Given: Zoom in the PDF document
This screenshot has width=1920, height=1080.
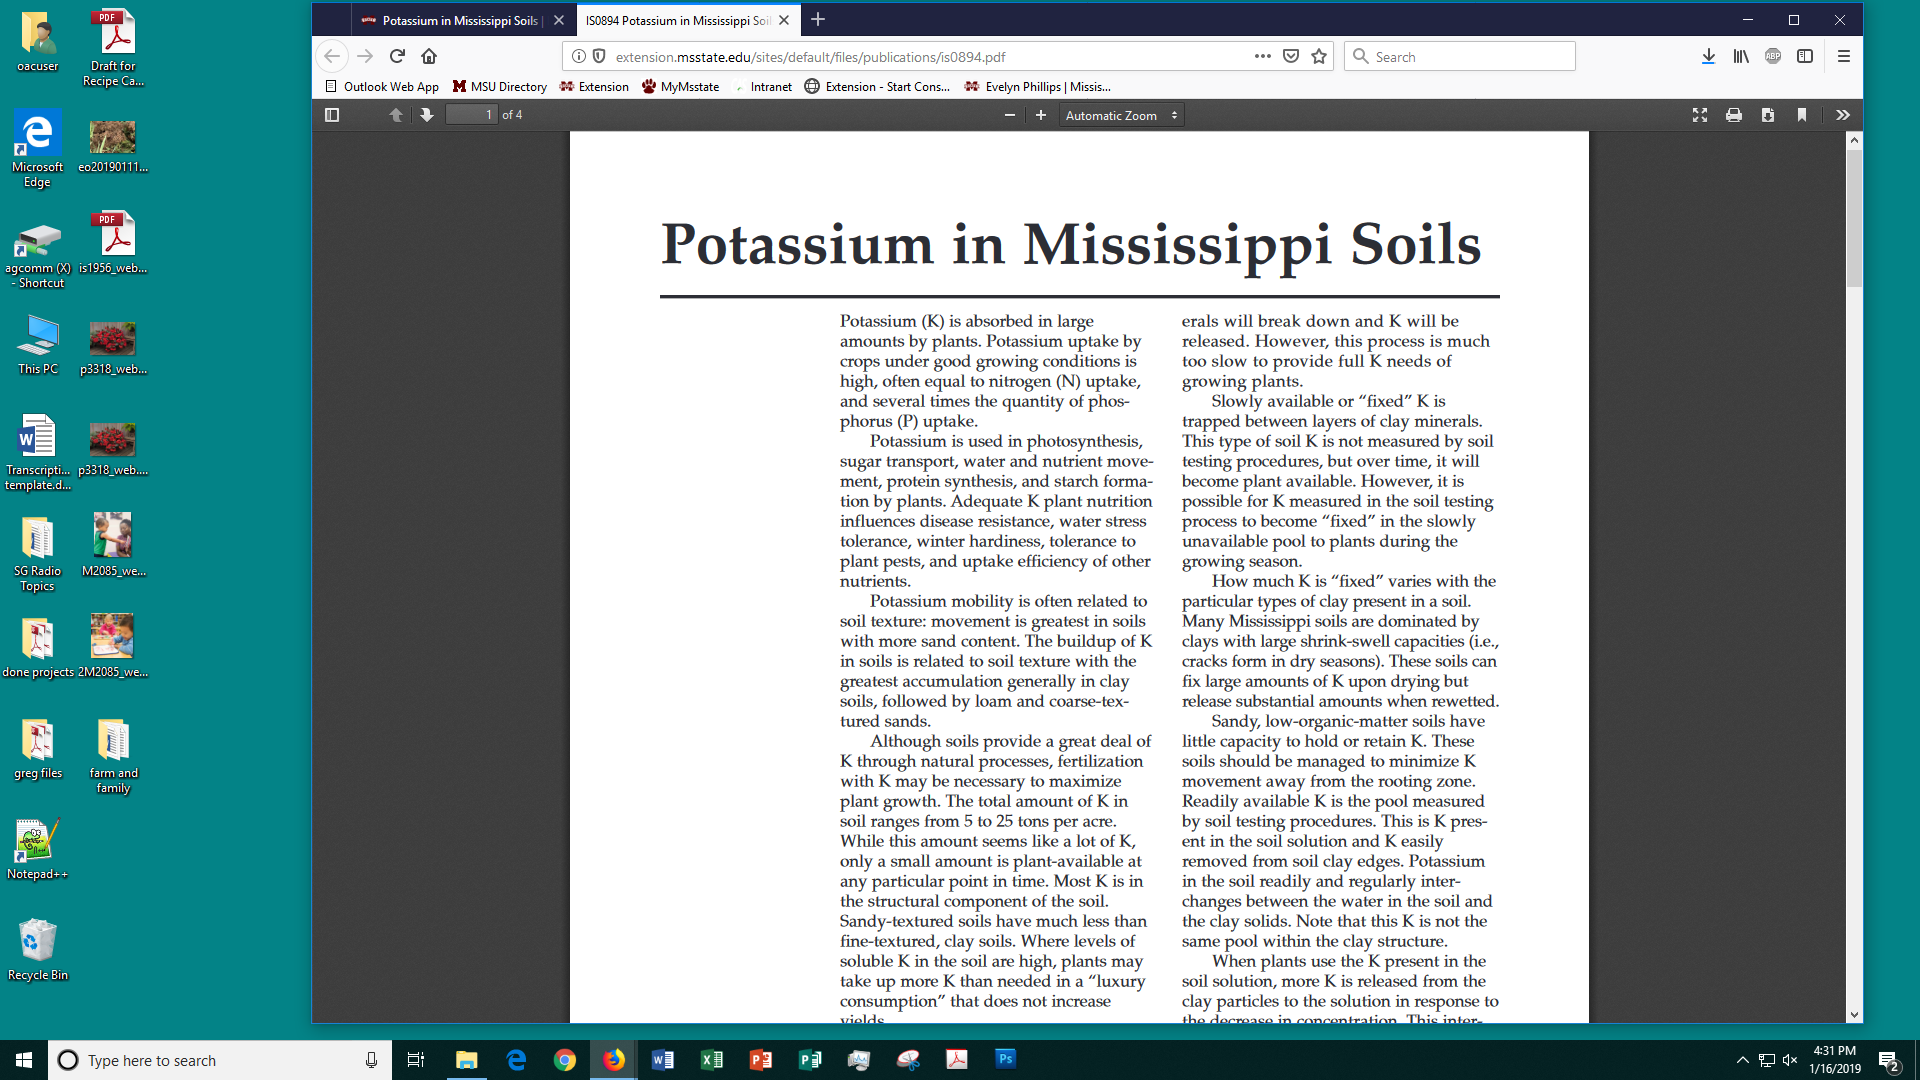Looking at the screenshot, I should coord(1041,115).
